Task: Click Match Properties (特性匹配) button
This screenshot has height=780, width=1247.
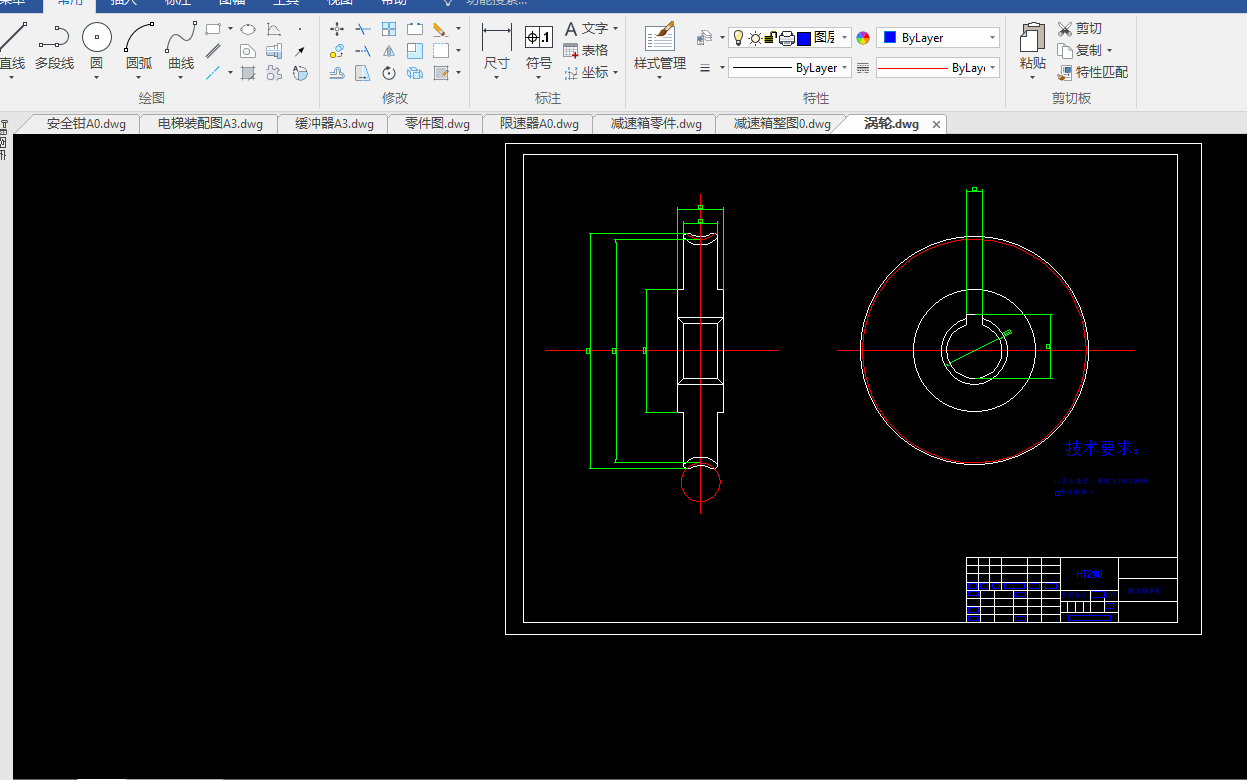Action: coord(1092,72)
